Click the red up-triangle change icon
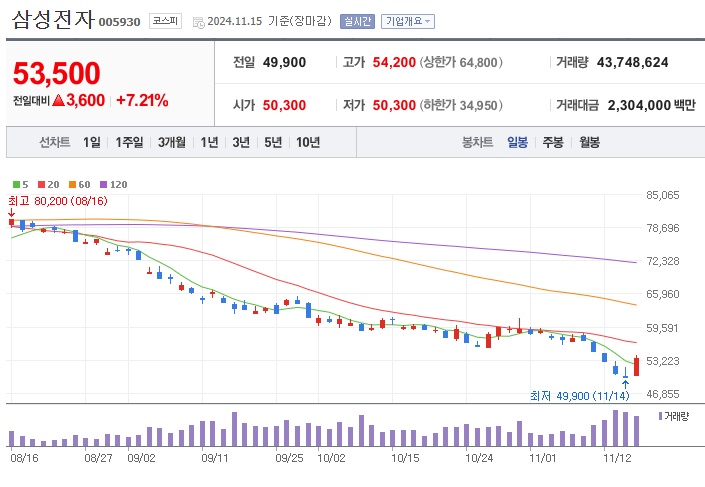Image resolution: width=705 pixels, height=487 pixels. click(58, 100)
